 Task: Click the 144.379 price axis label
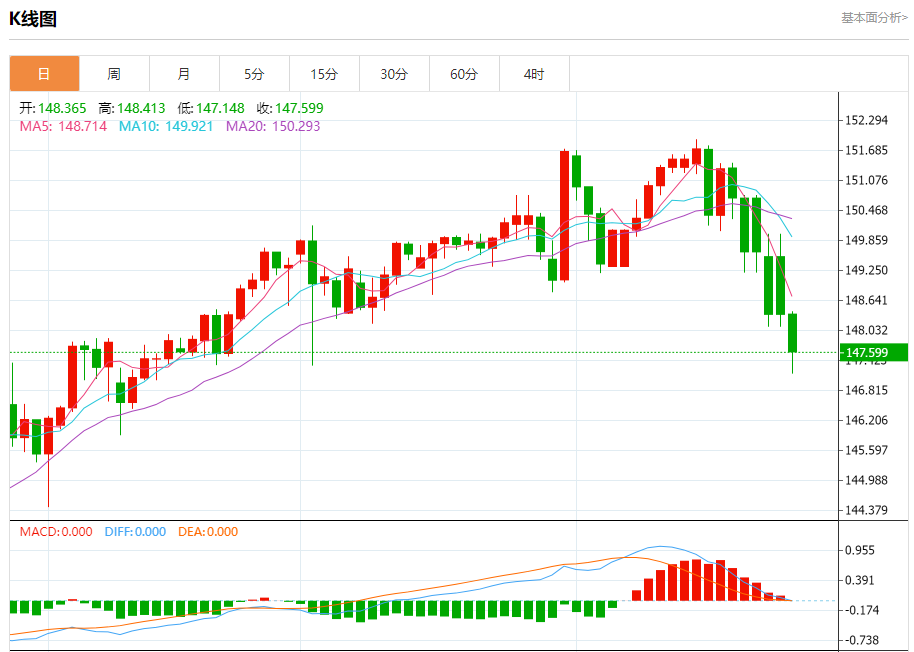pyautogui.click(x=866, y=510)
